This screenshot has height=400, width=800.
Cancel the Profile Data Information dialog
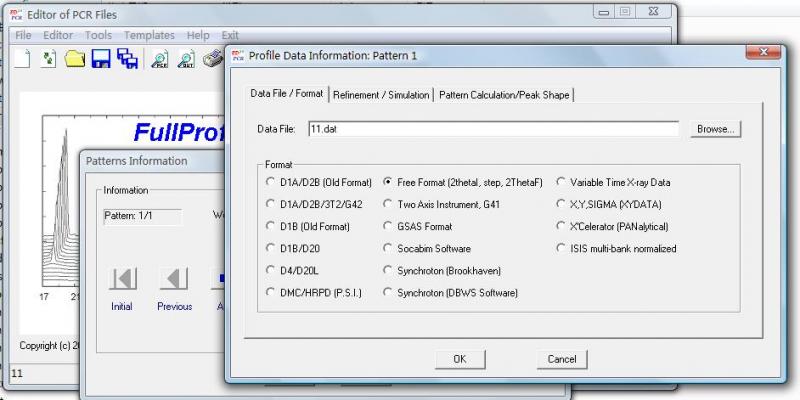[x=562, y=359]
